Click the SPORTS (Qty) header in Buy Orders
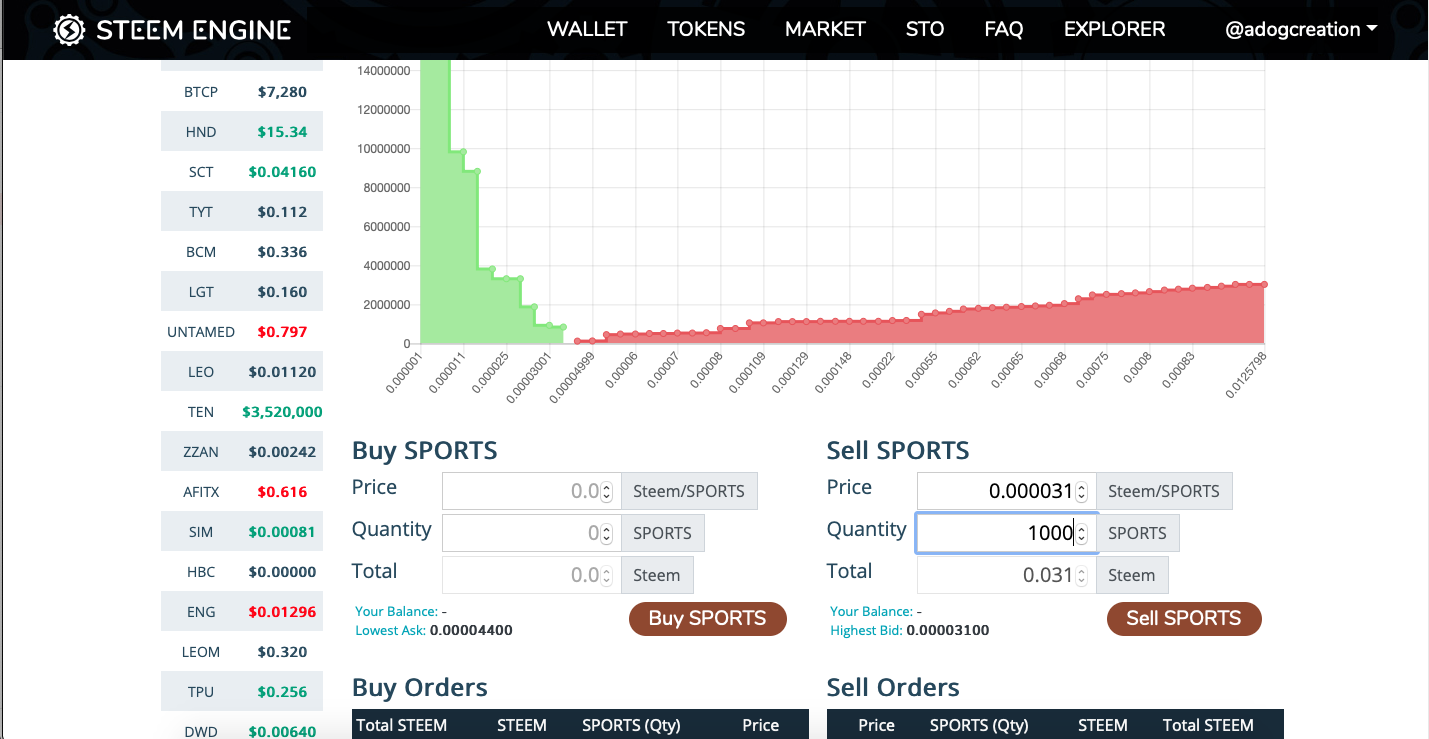The image size is (1429, 739). pos(632,725)
